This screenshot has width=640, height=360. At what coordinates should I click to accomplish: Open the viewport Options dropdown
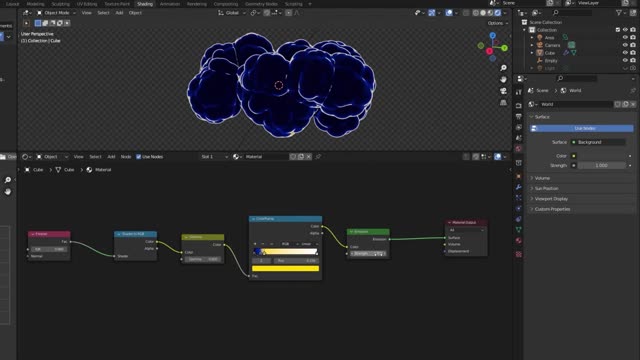[x=498, y=23]
